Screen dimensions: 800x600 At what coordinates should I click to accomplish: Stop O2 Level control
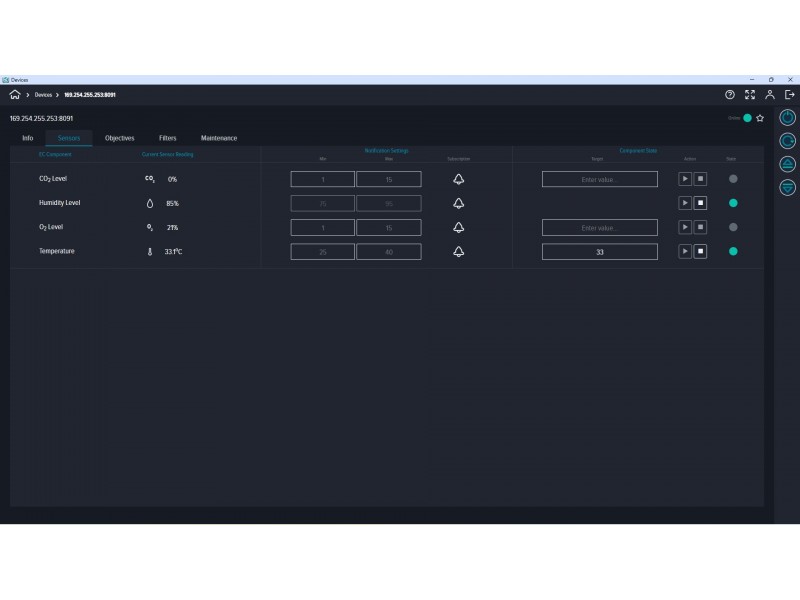(x=700, y=227)
